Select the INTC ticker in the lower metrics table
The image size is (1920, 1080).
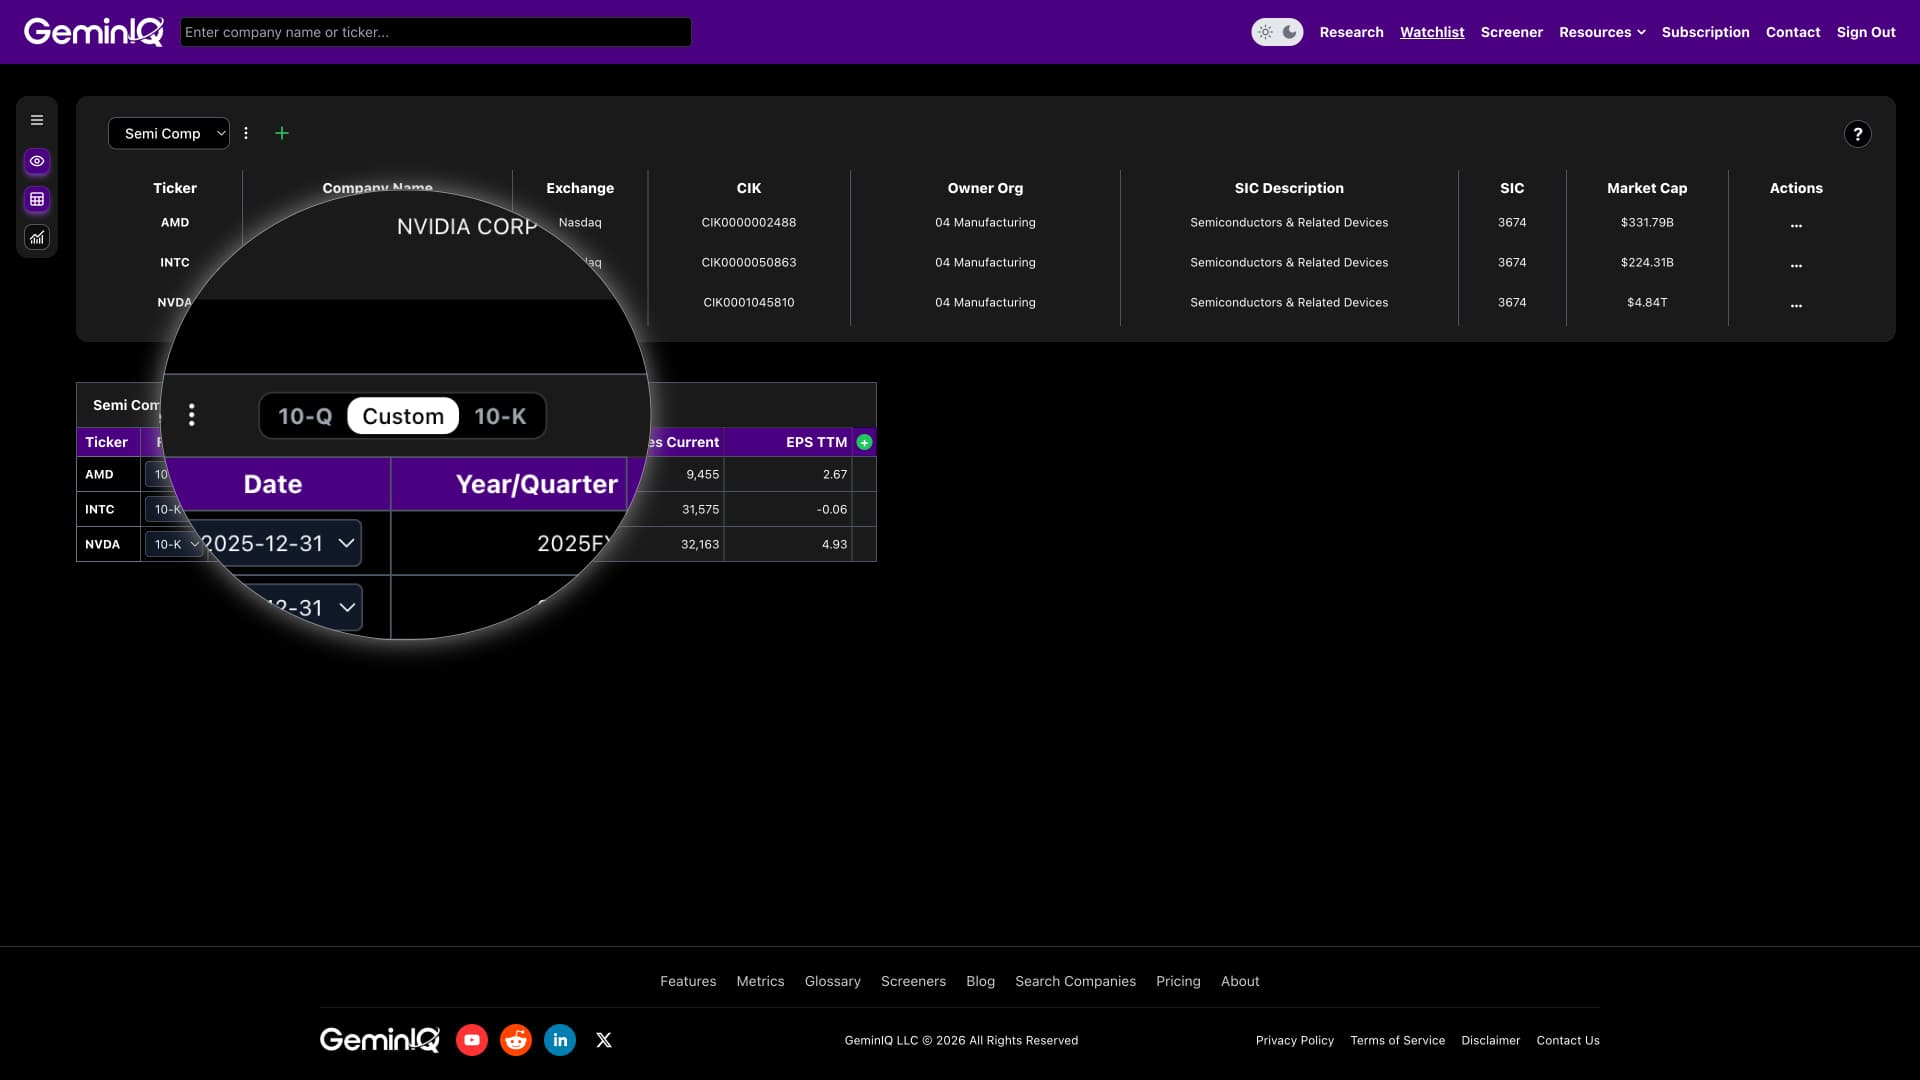click(x=100, y=509)
